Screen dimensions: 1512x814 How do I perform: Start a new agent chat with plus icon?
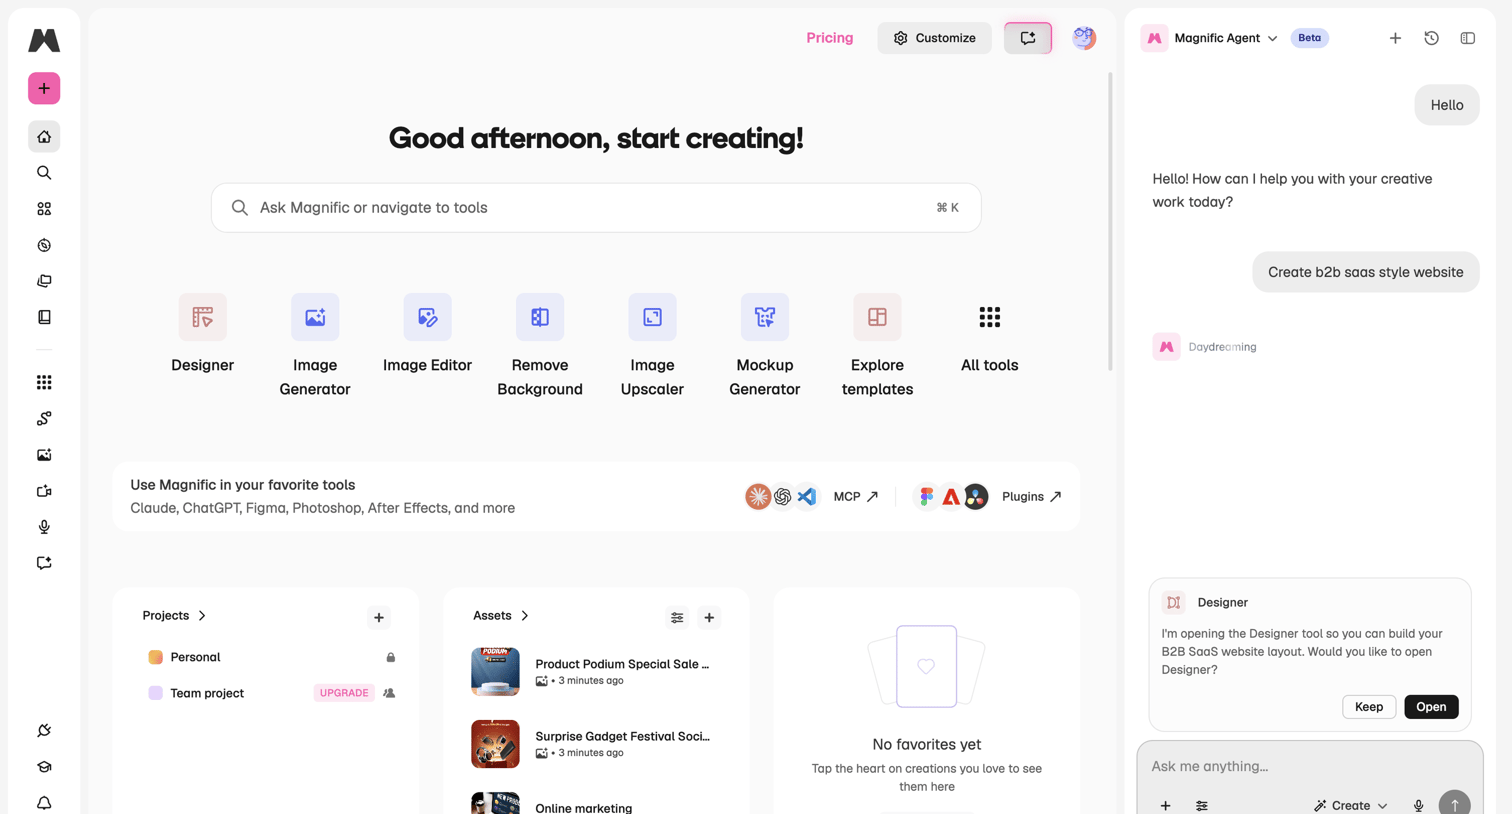tap(1395, 38)
